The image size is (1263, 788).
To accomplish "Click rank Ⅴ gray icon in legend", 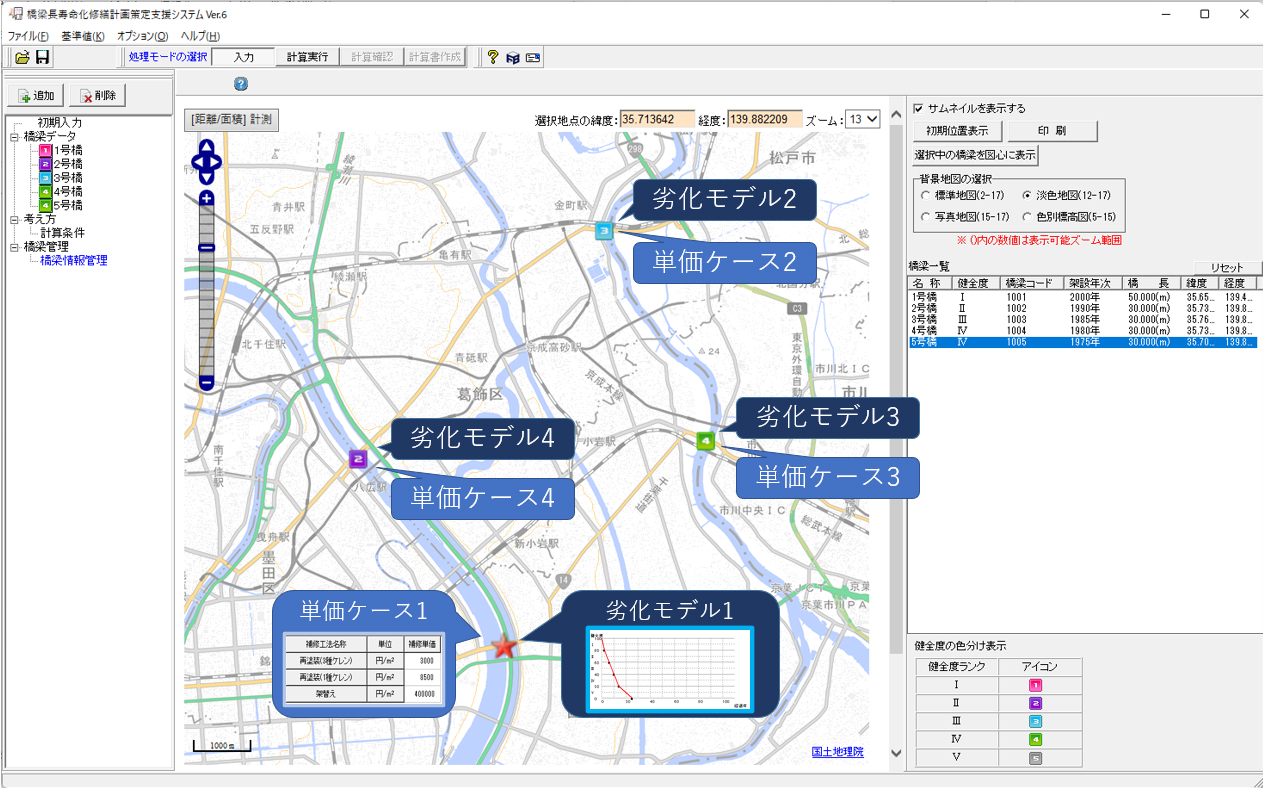I will 1036,758.
